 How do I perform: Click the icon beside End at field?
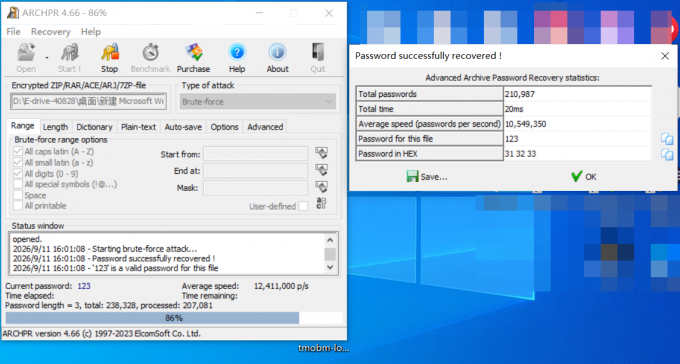pyautogui.click(x=321, y=170)
